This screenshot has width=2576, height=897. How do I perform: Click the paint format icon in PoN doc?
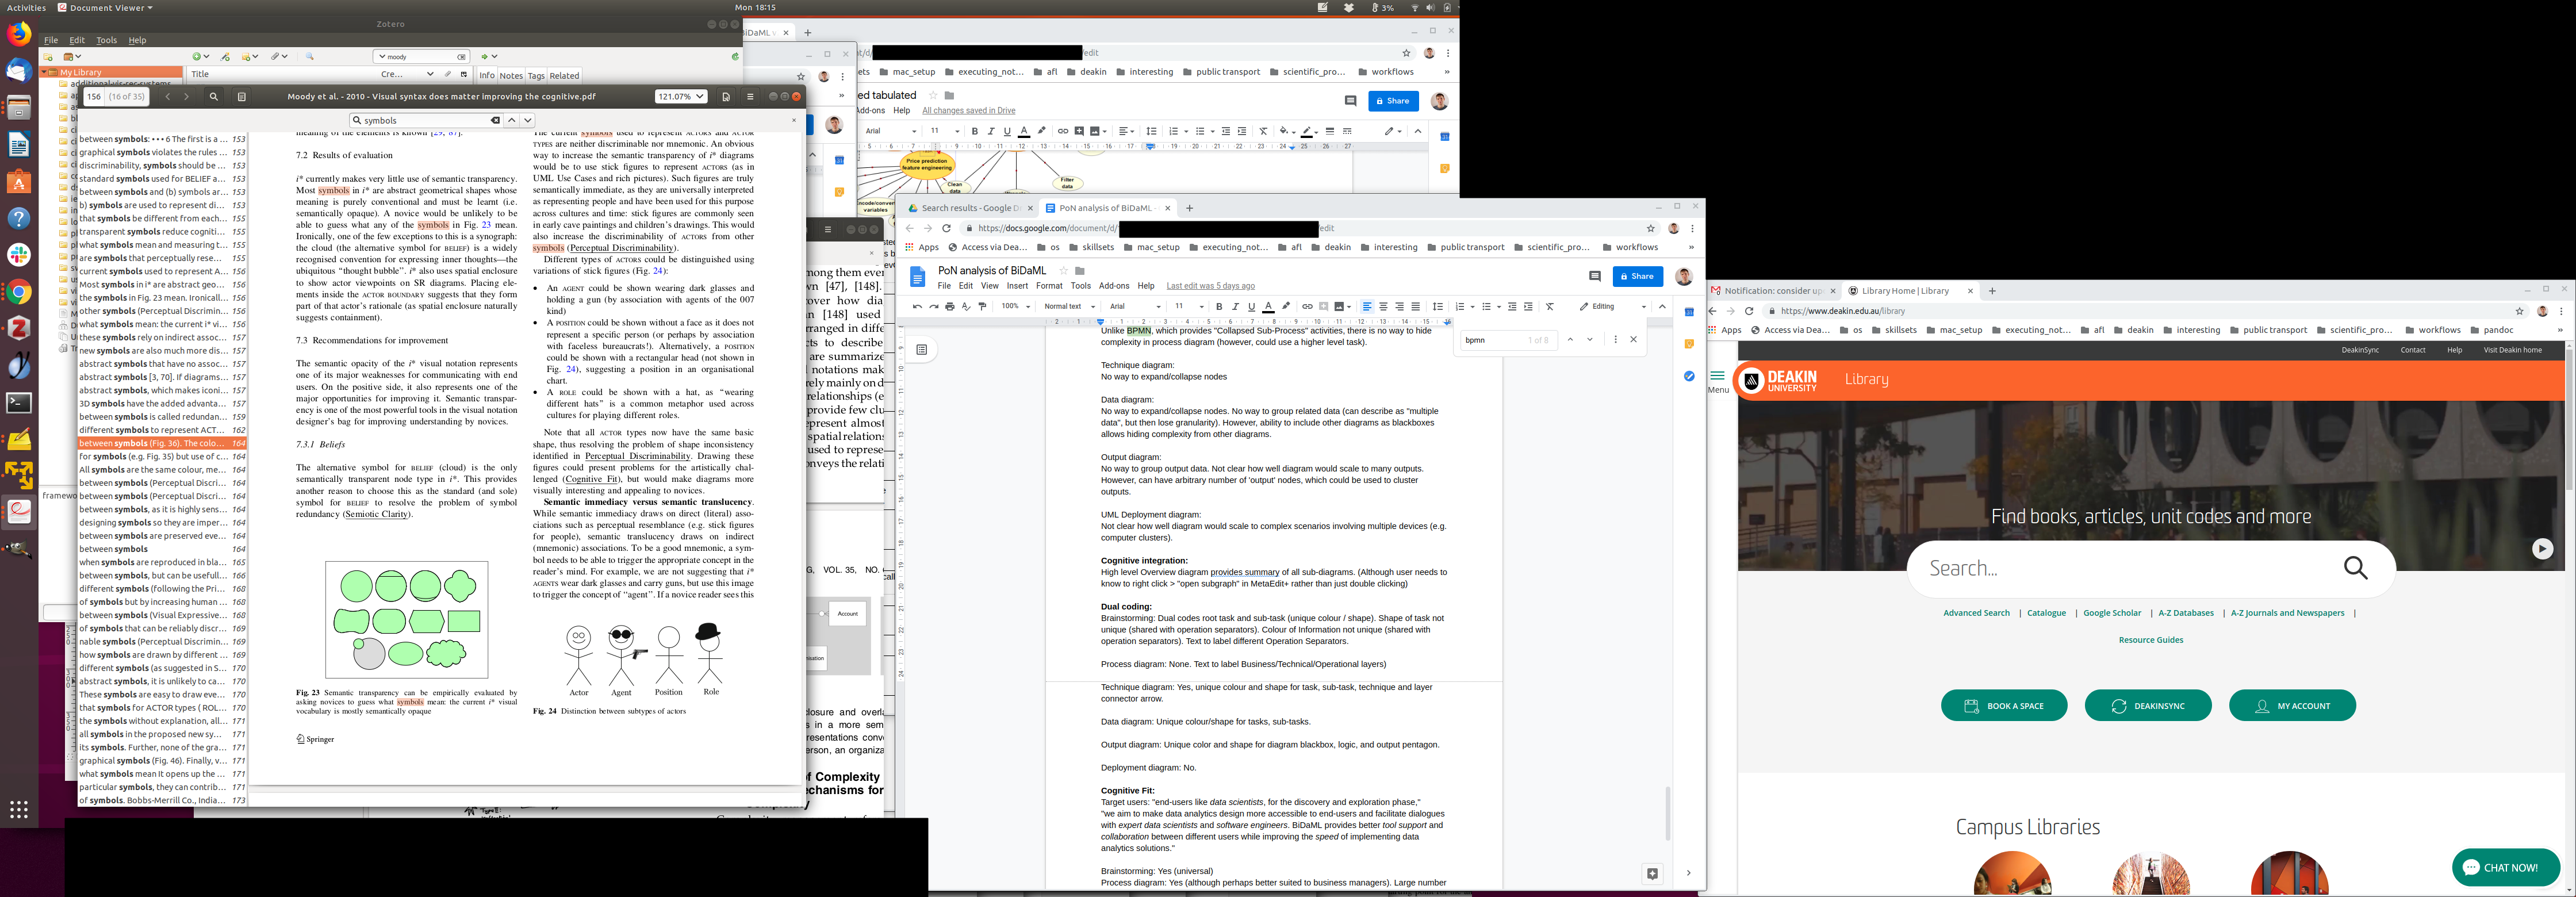tap(982, 307)
